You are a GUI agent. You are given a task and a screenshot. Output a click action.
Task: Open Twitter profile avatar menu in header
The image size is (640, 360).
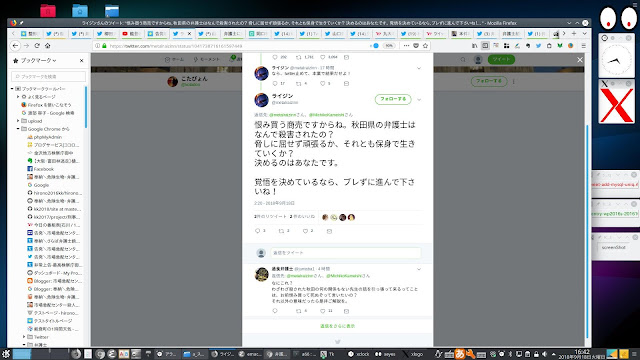[x=478, y=60]
